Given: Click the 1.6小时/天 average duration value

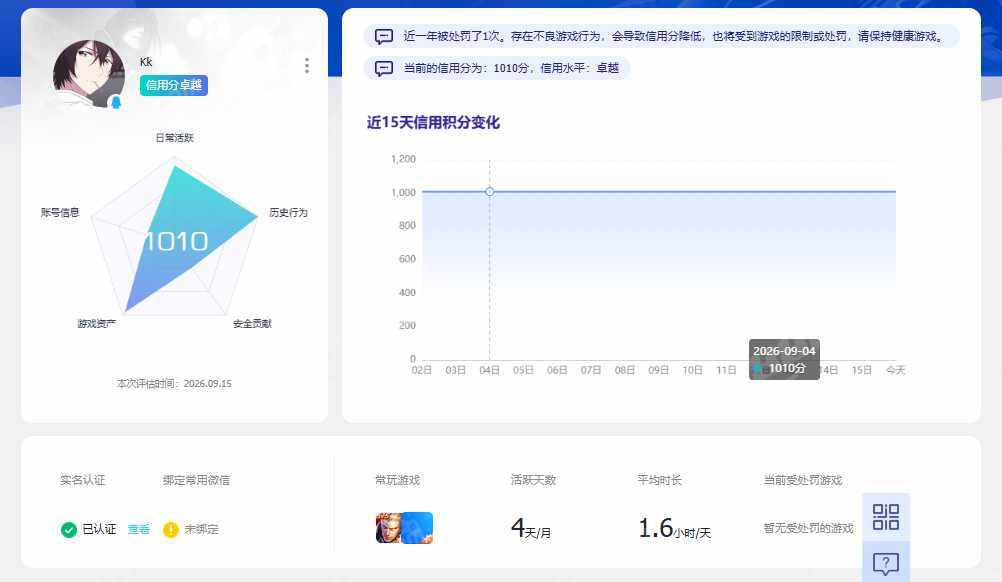Looking at the screenshot, I should pyautogui.click(x=674, y=528).
